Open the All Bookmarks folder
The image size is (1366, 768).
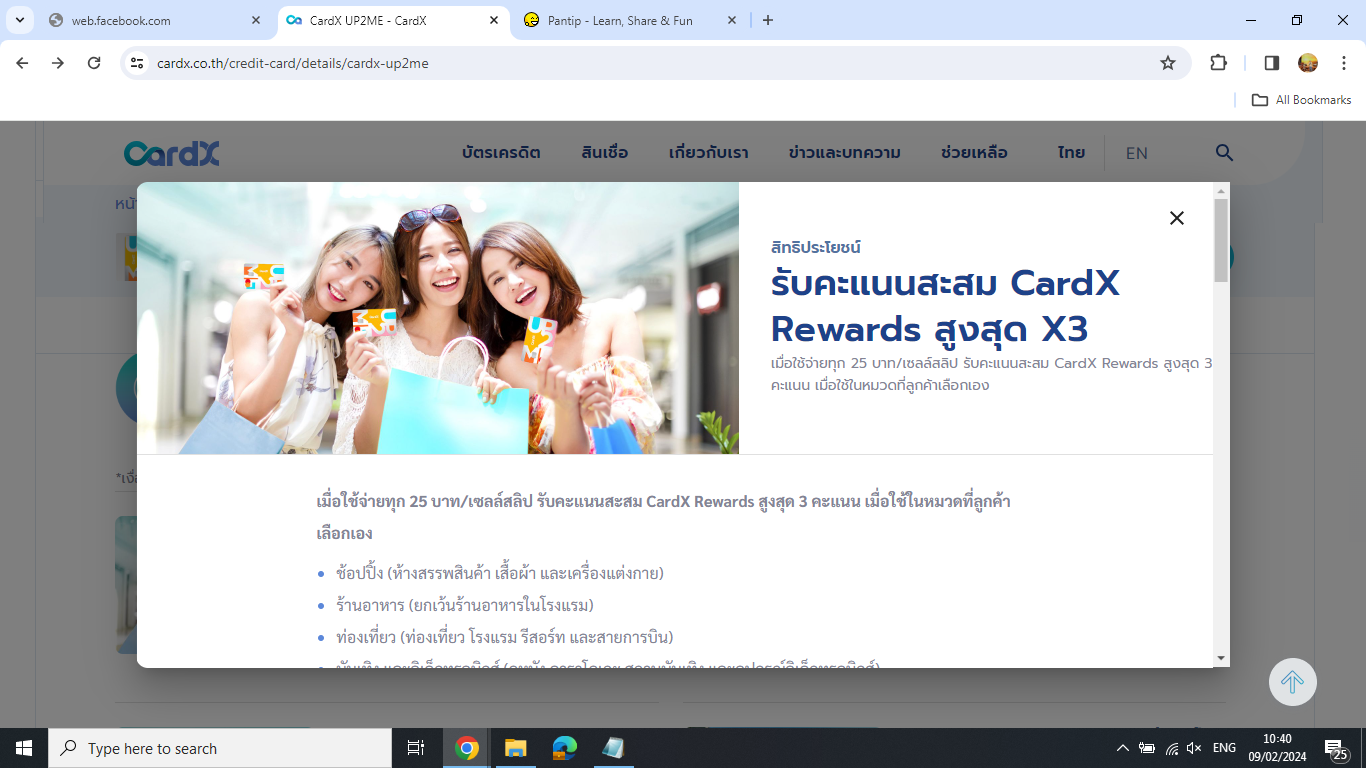(x=1301, y=100)
